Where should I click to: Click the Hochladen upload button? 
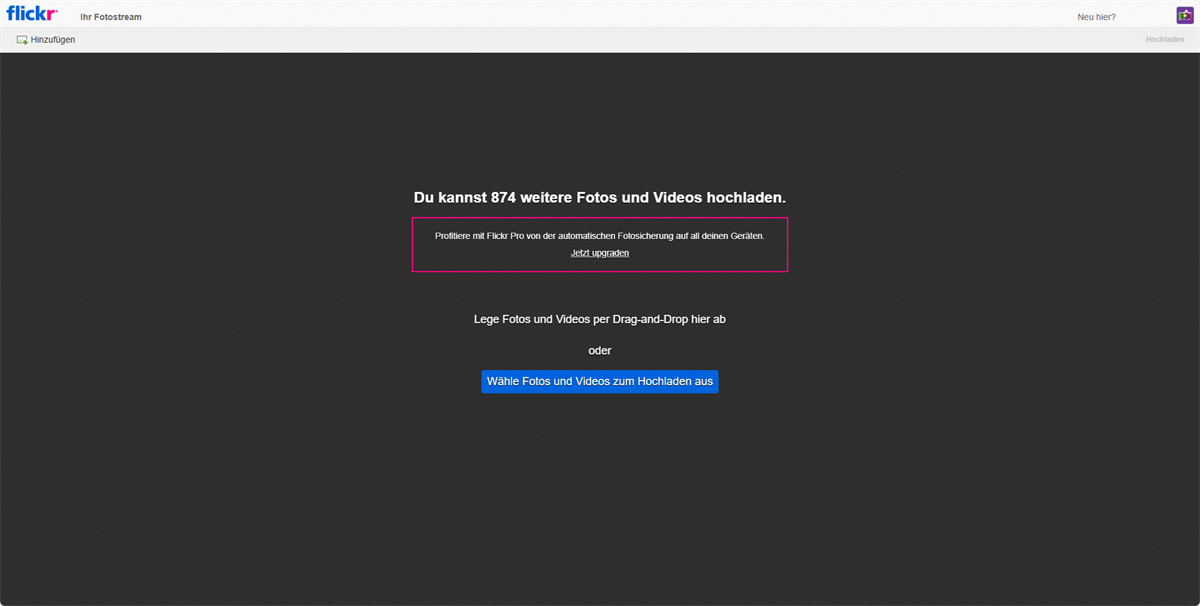1165,40
